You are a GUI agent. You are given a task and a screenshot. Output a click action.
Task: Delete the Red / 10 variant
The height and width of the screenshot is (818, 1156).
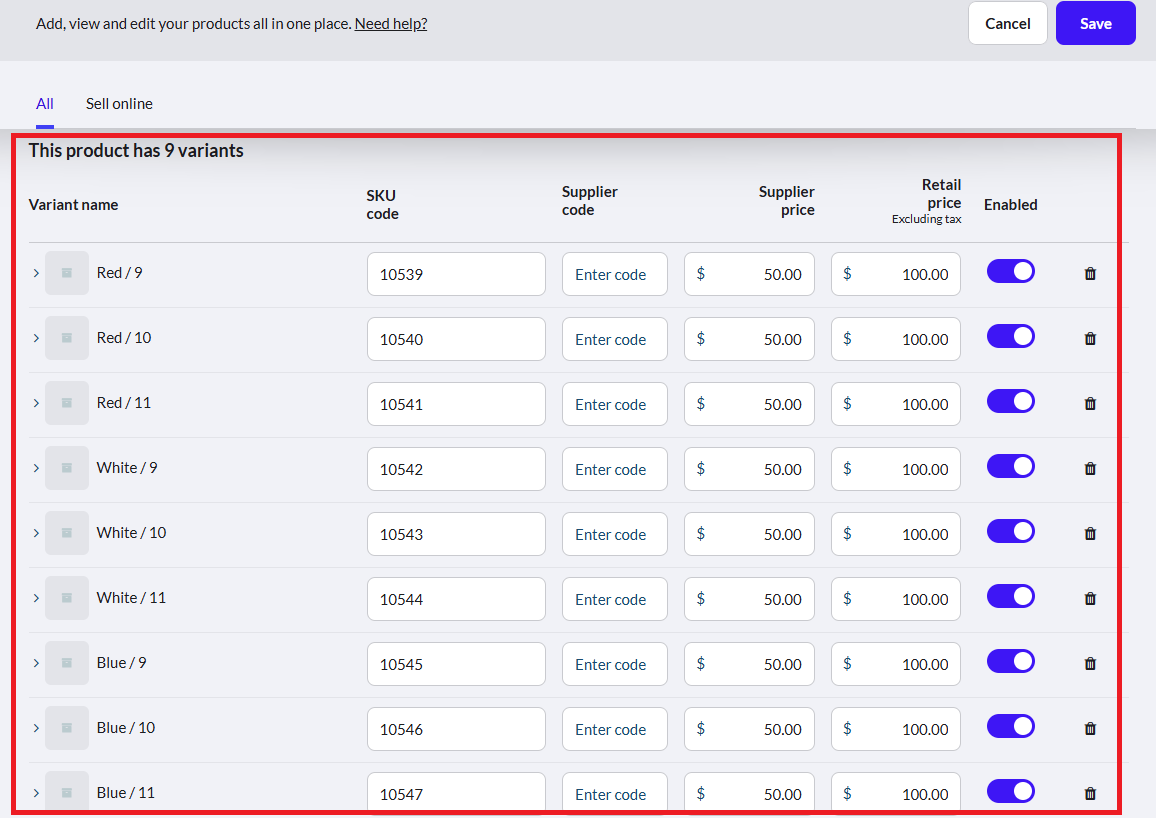[x=1090, y=338]
